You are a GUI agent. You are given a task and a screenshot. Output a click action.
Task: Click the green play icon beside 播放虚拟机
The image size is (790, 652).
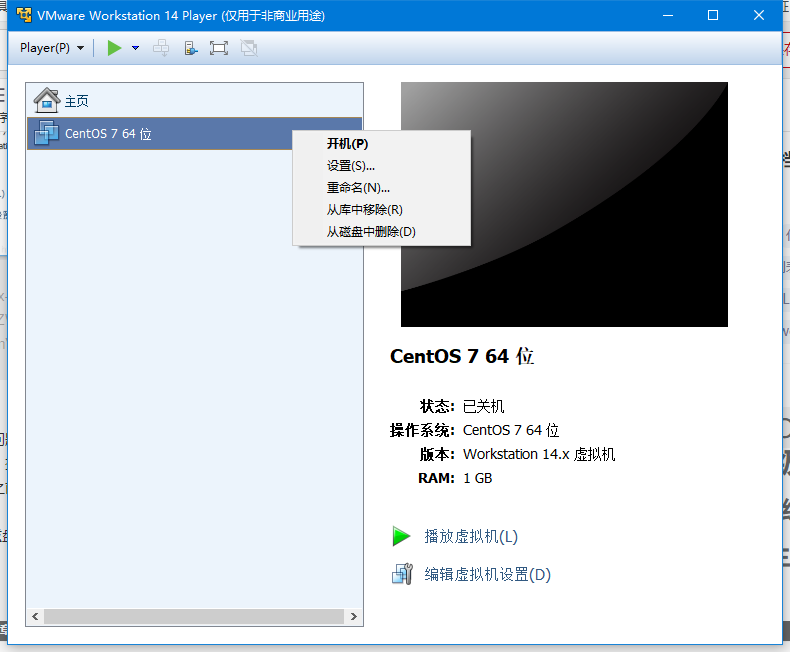pyautogui.click(x=402, y=536)
